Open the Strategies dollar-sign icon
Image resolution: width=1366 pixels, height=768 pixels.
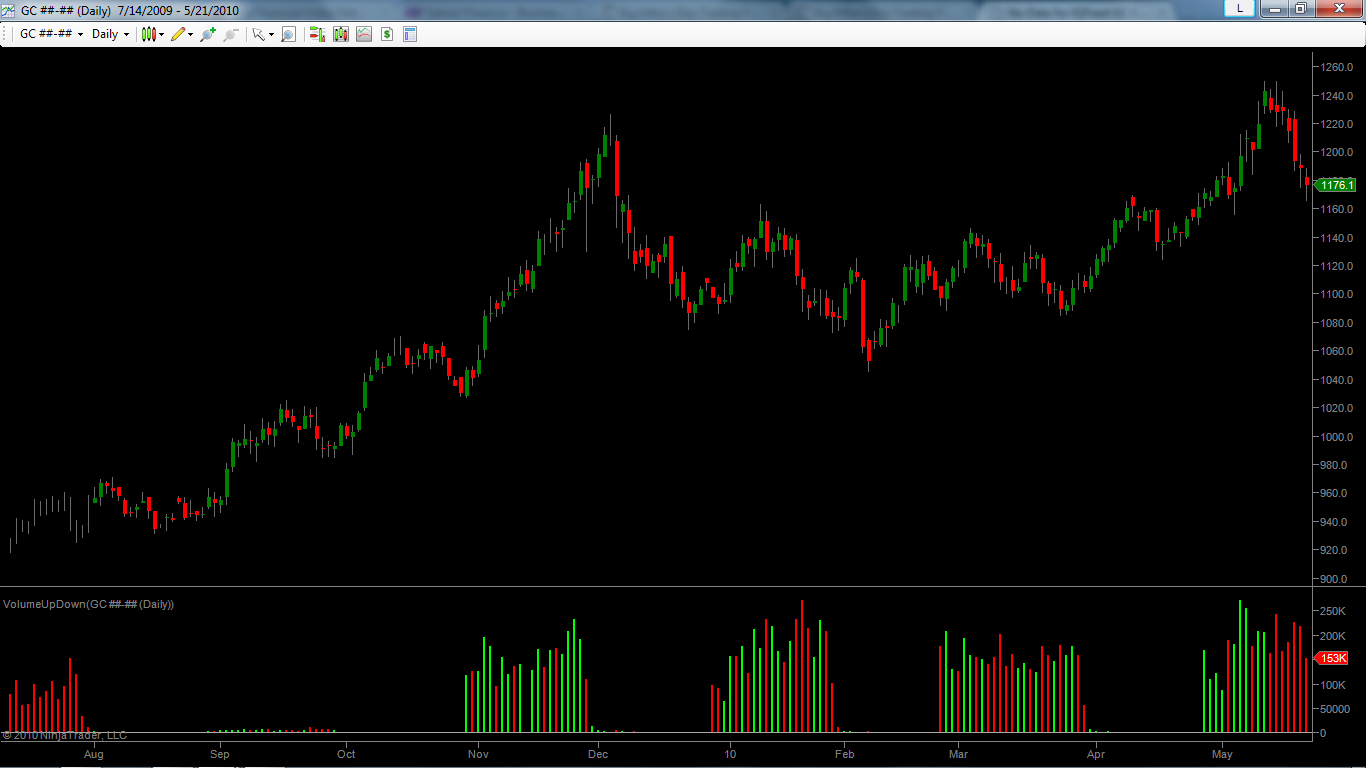pyautogui.click(x=387, y=34)
